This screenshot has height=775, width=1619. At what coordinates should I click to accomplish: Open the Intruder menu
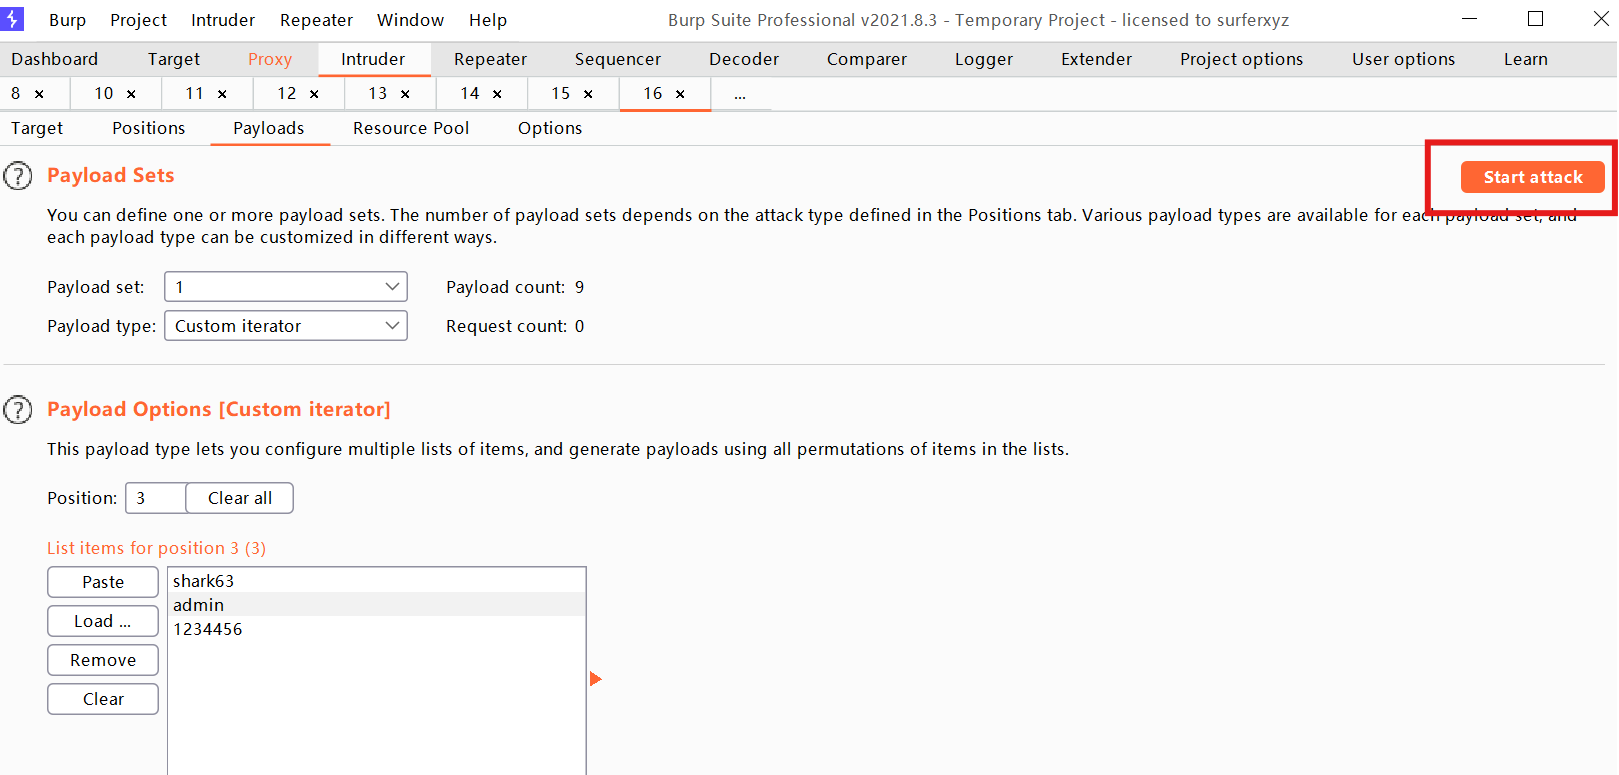tap(223, 20)
